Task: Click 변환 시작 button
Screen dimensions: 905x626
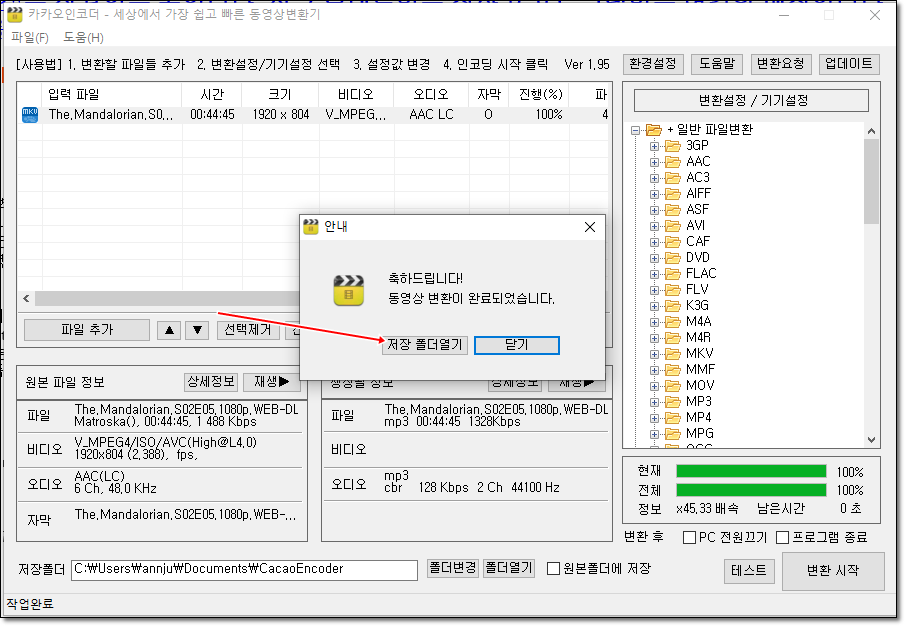Action: pos(833,571)
